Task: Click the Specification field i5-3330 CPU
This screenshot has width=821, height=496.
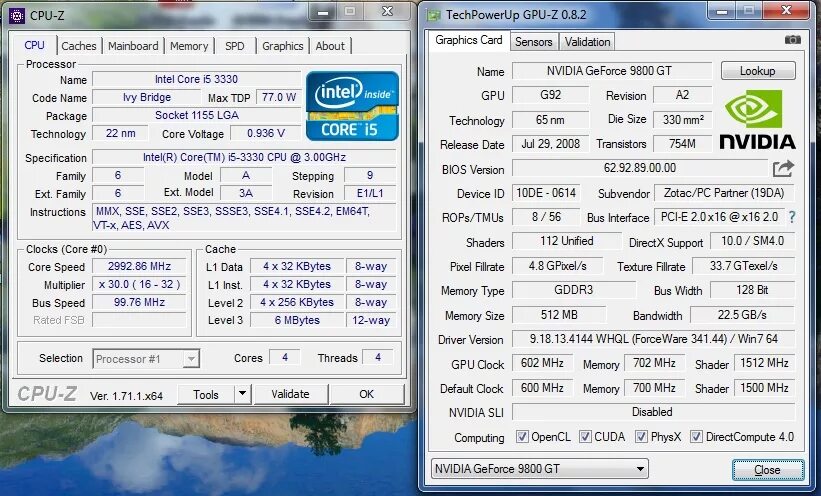Action: (244, 157)
